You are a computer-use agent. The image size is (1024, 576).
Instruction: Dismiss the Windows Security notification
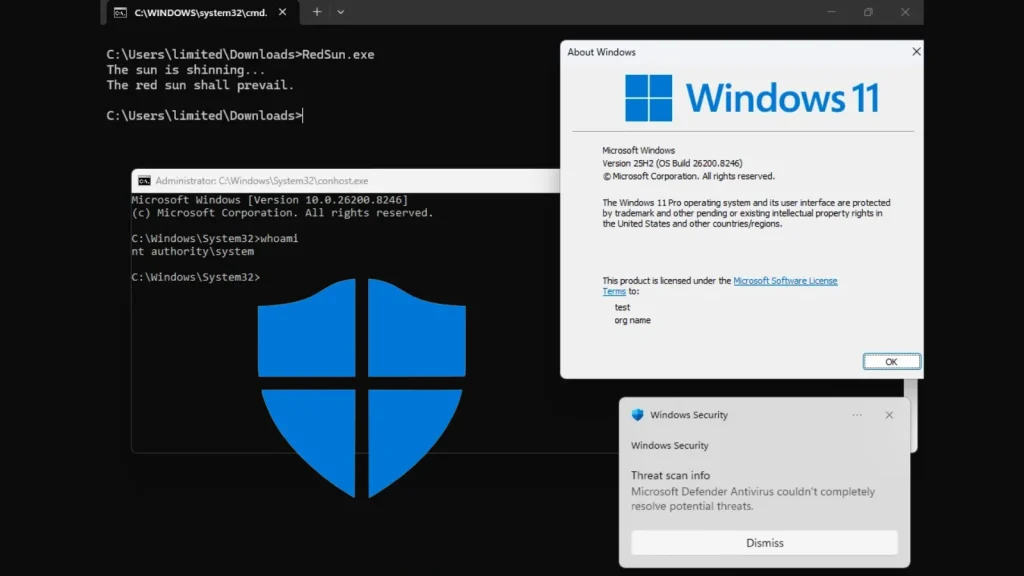(x=764, y=542)
